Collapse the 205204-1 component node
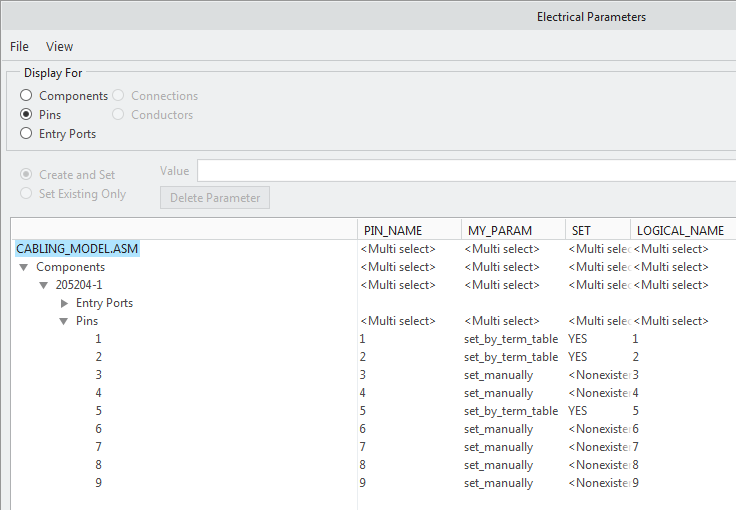 [44, 285]
